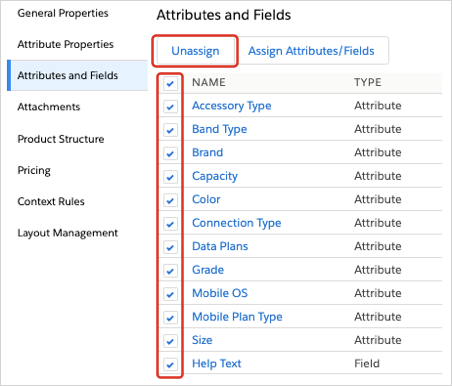Screen dimensions: 452x386
Task: Select Attributes and Fields in sidebar
Action: pos(78,75)
